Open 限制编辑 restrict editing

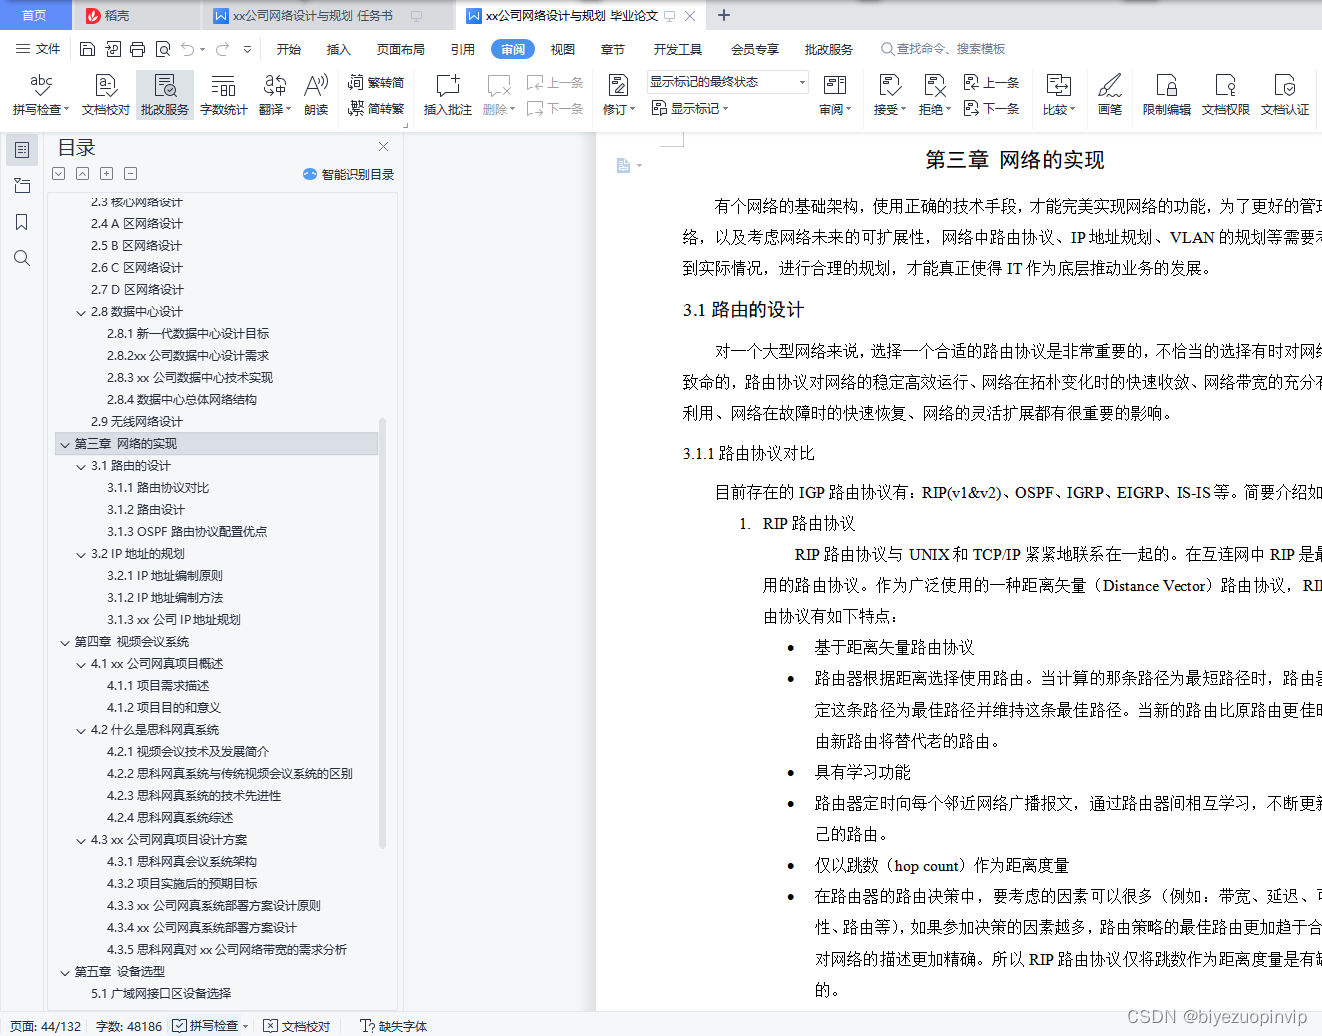tap(1165, 95)
